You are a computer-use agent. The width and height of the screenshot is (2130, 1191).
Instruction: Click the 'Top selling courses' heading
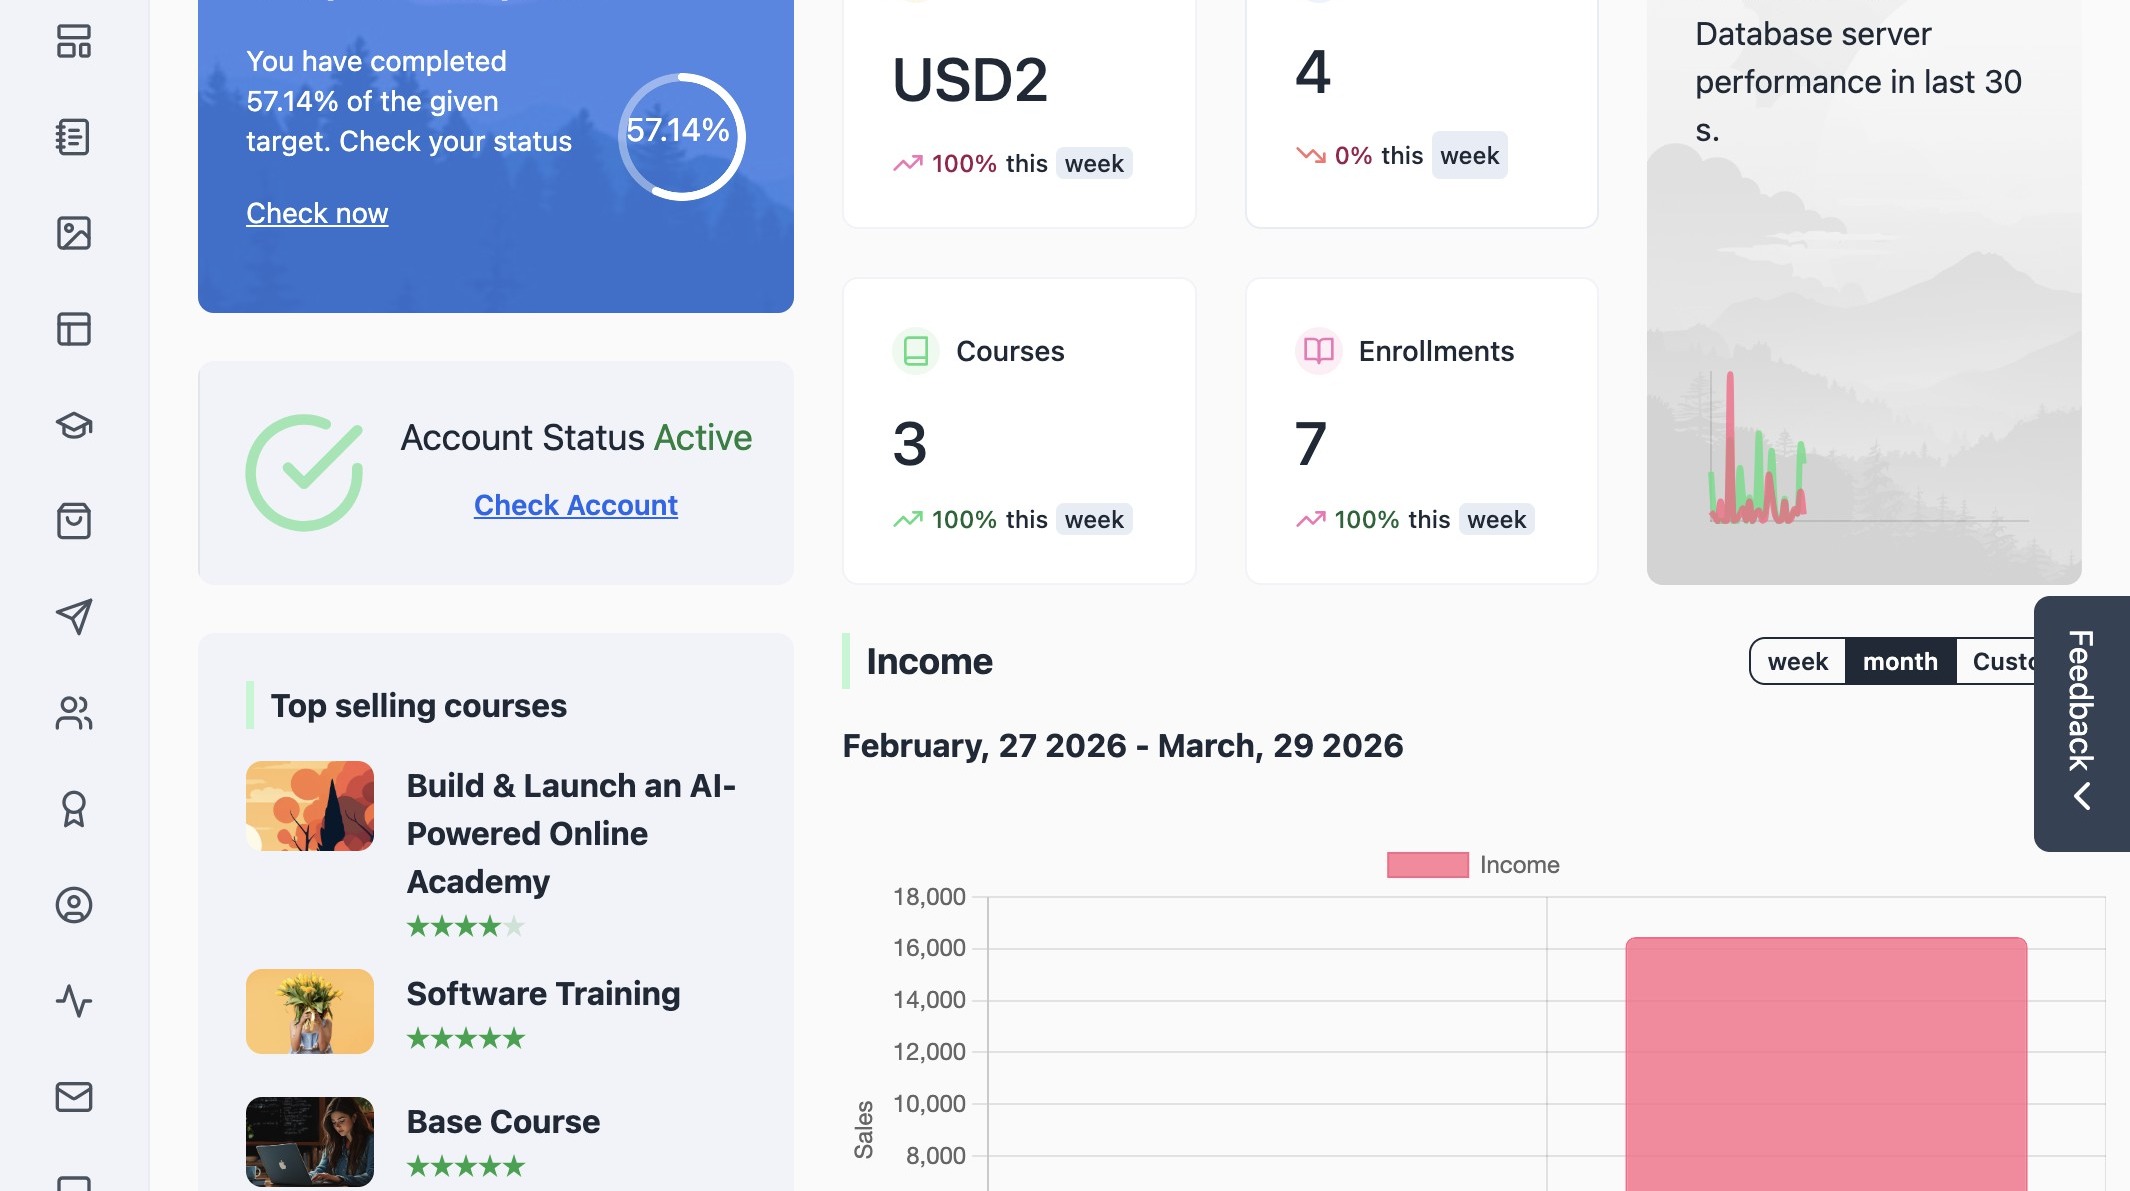[x=419, y=706]
